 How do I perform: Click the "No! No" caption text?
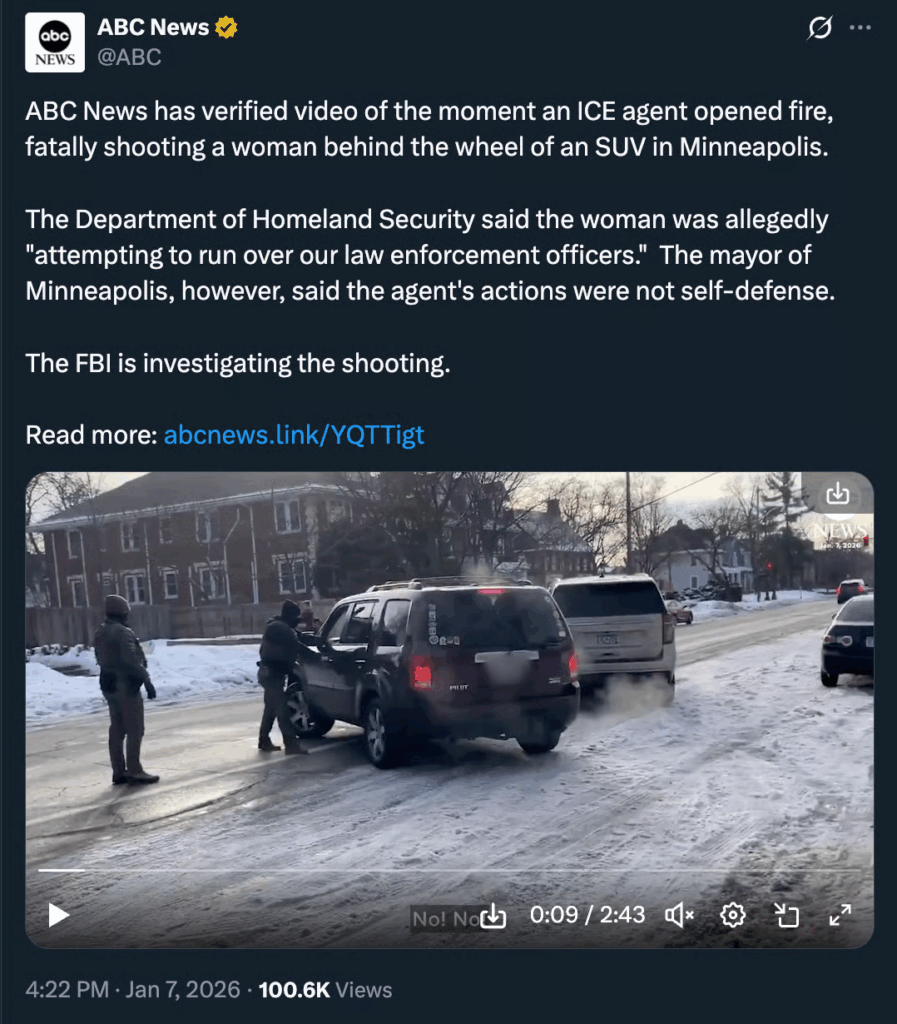click(x=446, y=919)
